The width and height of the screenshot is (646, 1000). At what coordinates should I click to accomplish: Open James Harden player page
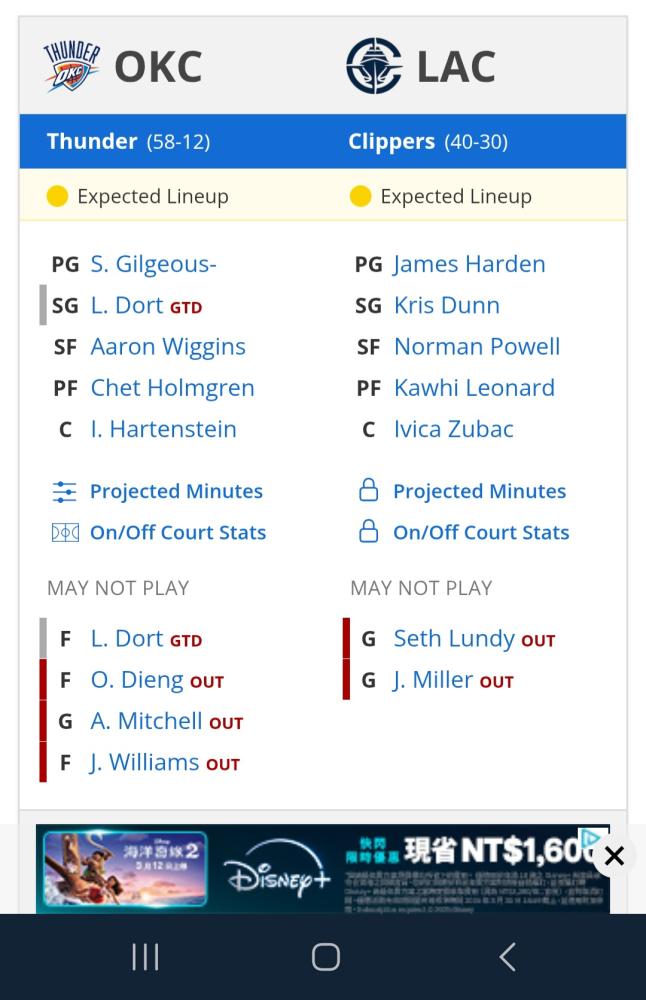tap(469, 264)
